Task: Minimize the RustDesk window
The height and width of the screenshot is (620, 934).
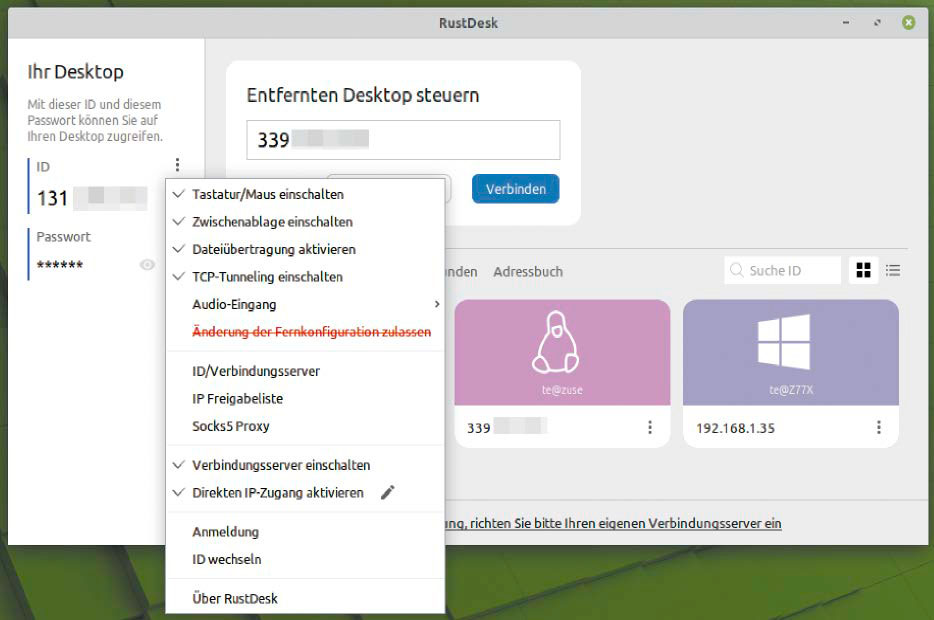Action: click(846, 23)
